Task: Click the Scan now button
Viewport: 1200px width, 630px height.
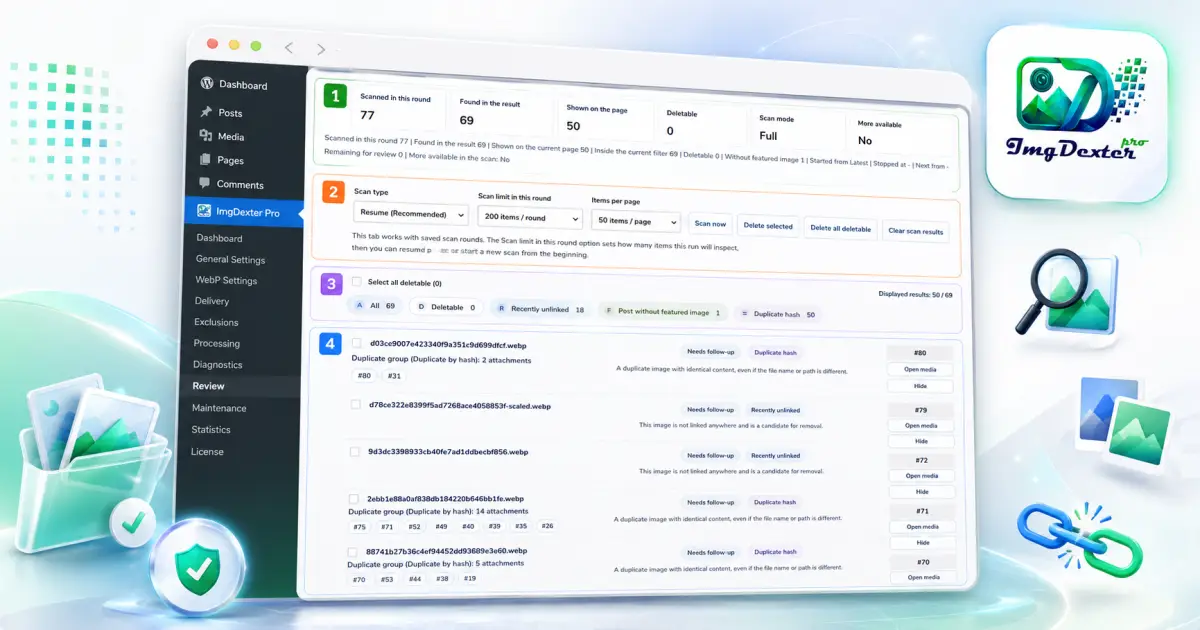Action: [x=711, y=224]
